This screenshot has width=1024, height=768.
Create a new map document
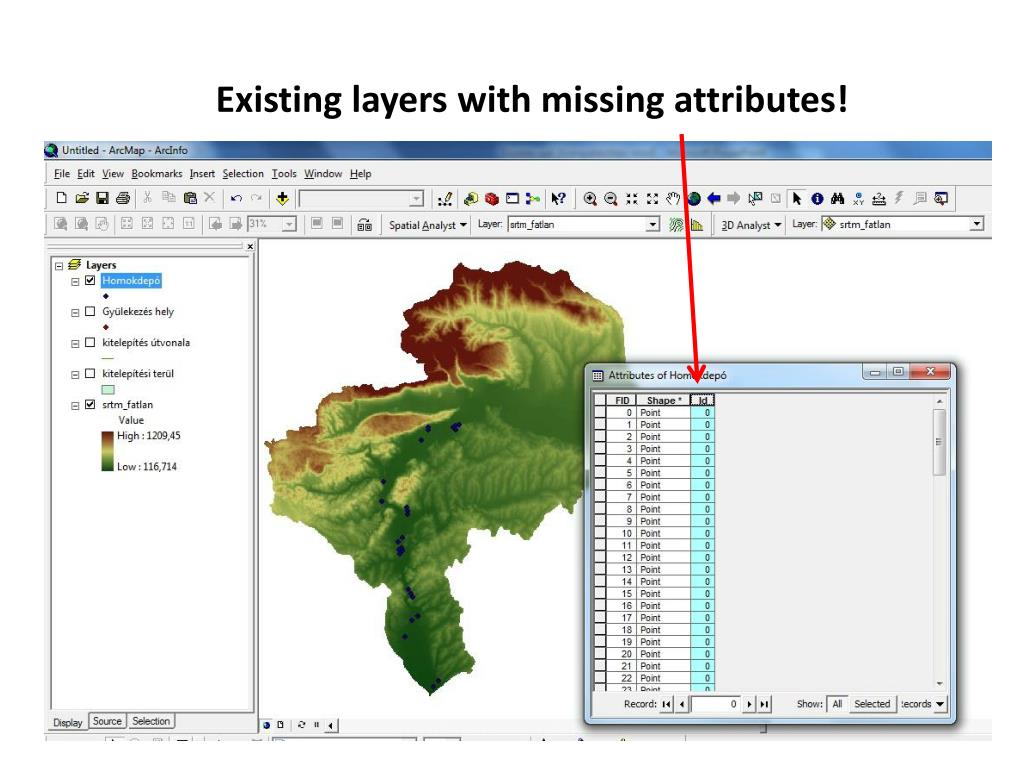coord(61,198)
